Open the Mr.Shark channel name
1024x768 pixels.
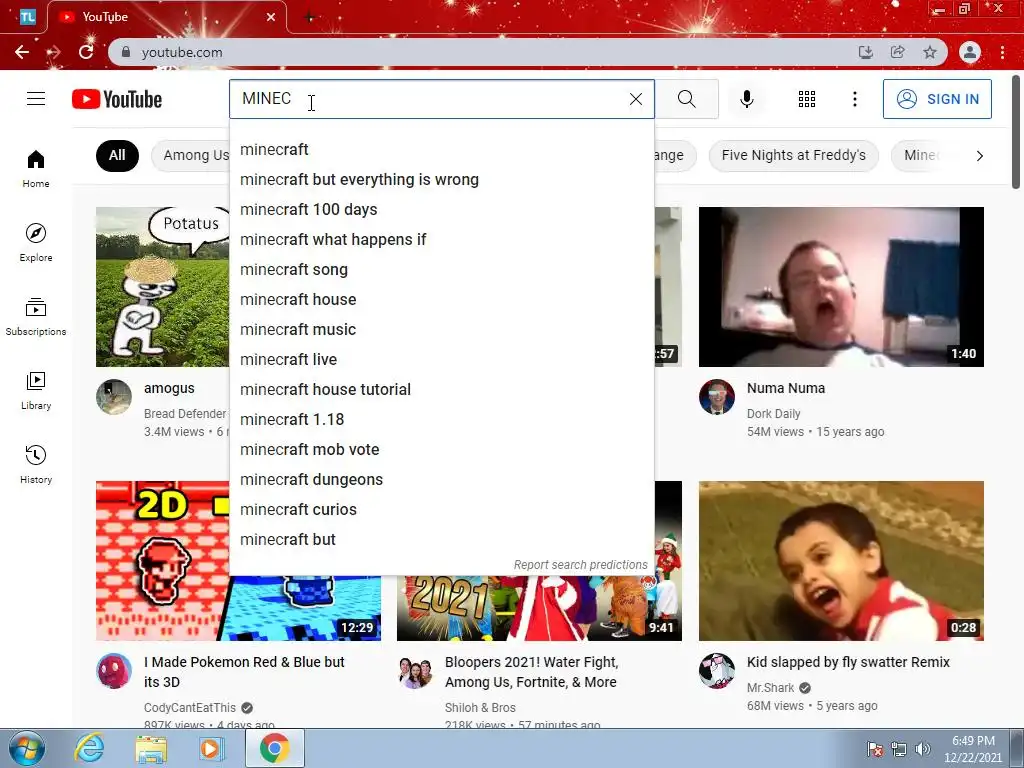point(771,688)
